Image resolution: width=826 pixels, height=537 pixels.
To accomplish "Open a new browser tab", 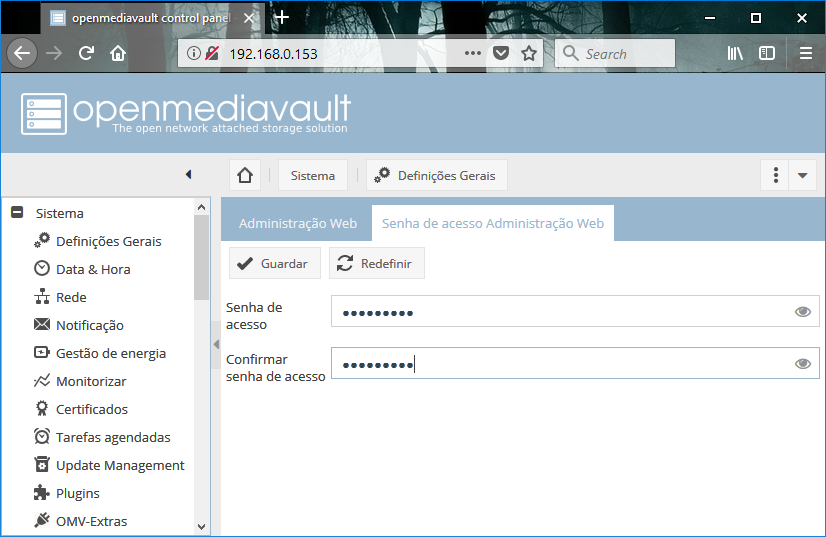I will pos(282,17).
